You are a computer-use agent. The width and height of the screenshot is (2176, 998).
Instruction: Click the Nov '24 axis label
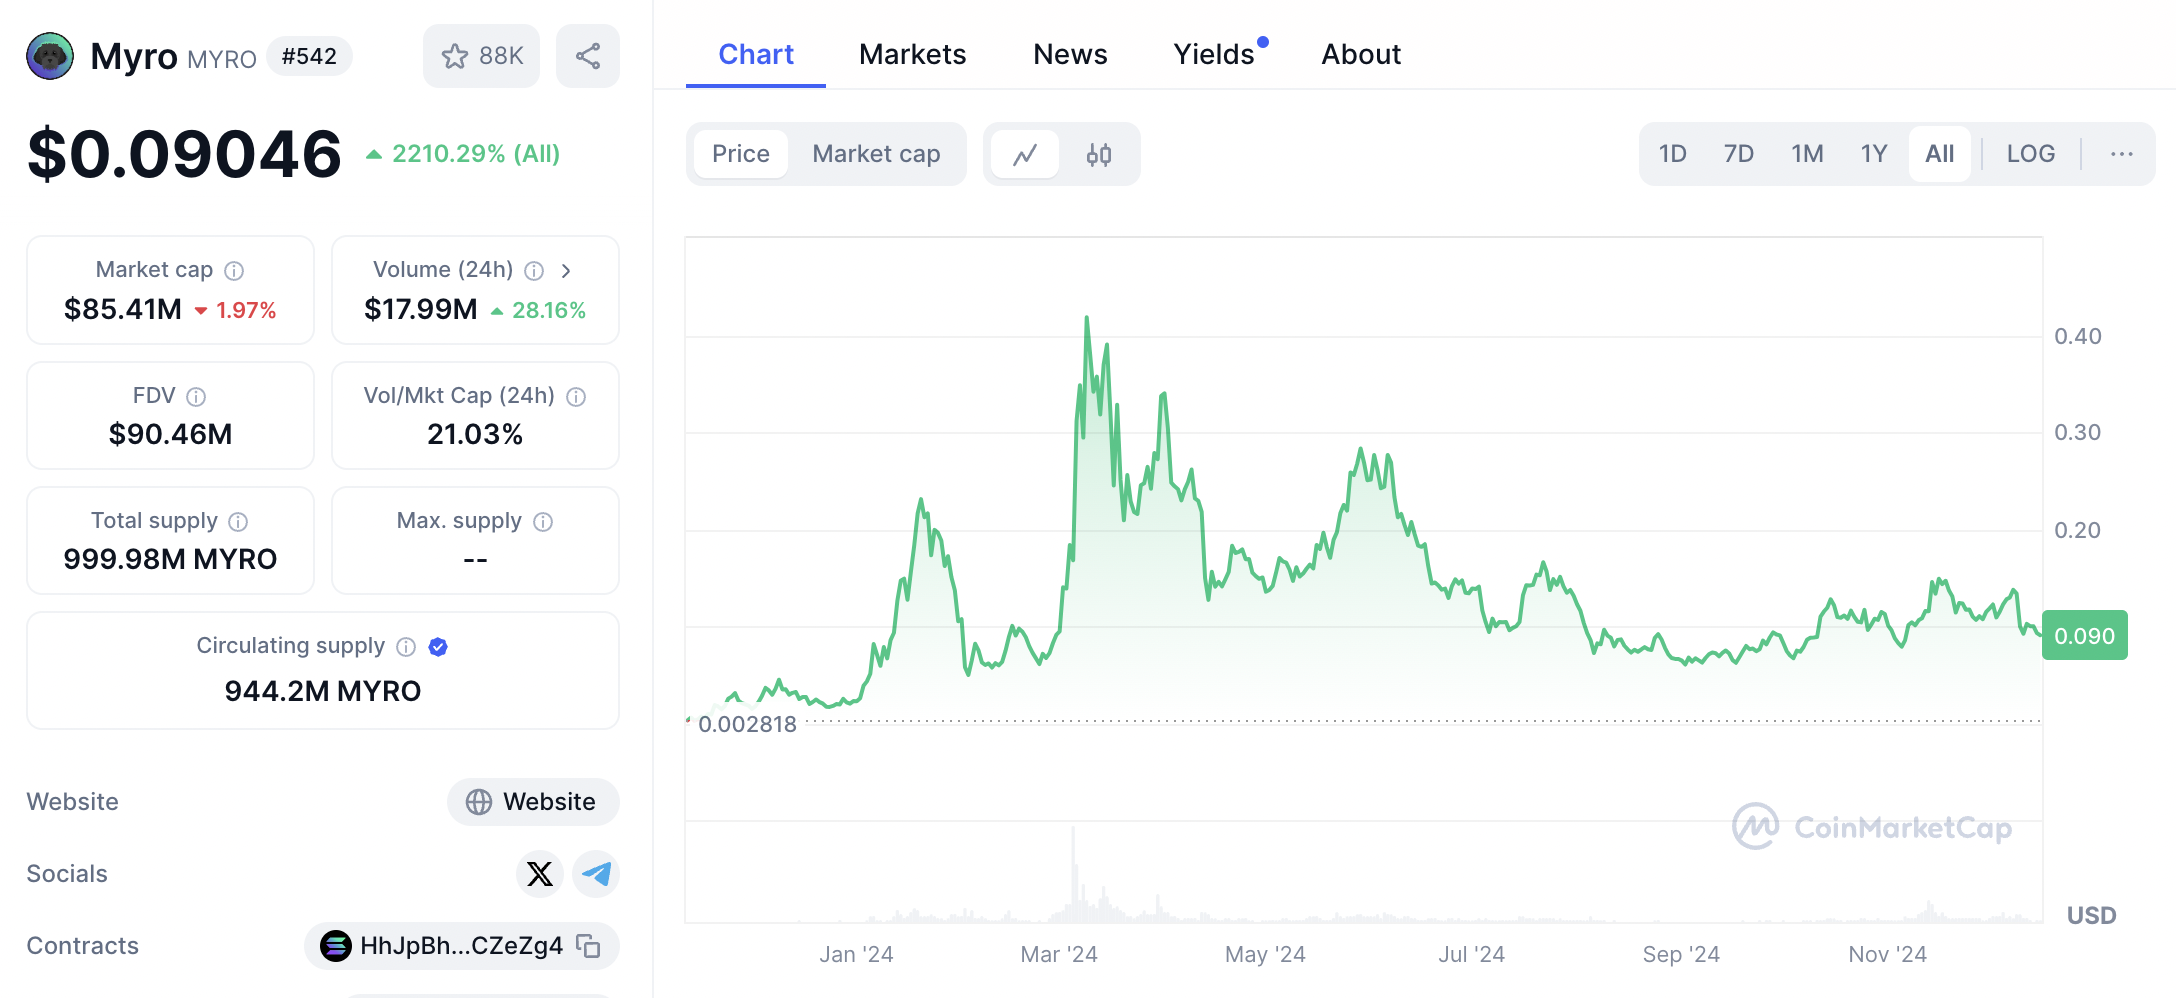coord(1888,955)
